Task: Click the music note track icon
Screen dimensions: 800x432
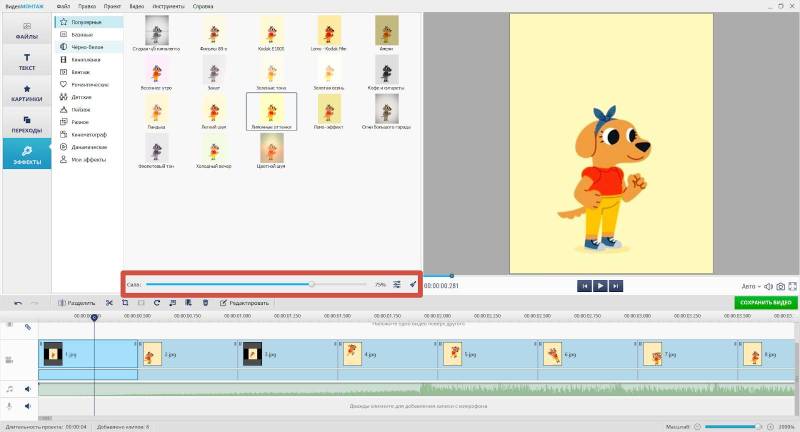Action: (x=9, y=389)
